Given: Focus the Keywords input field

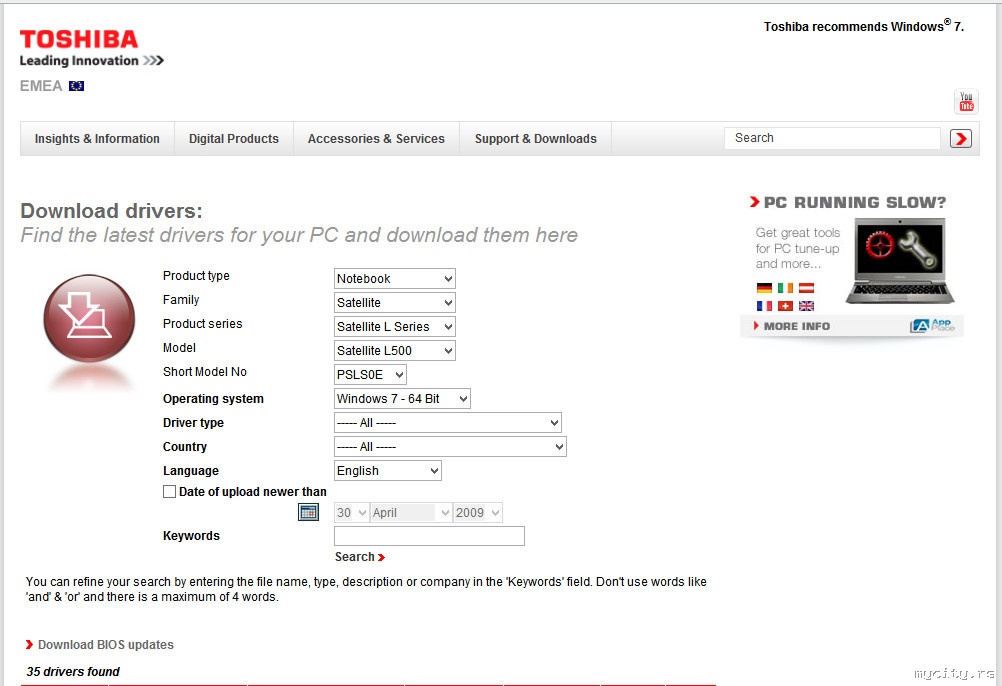Looking at the screenshot, I should 429,536.
